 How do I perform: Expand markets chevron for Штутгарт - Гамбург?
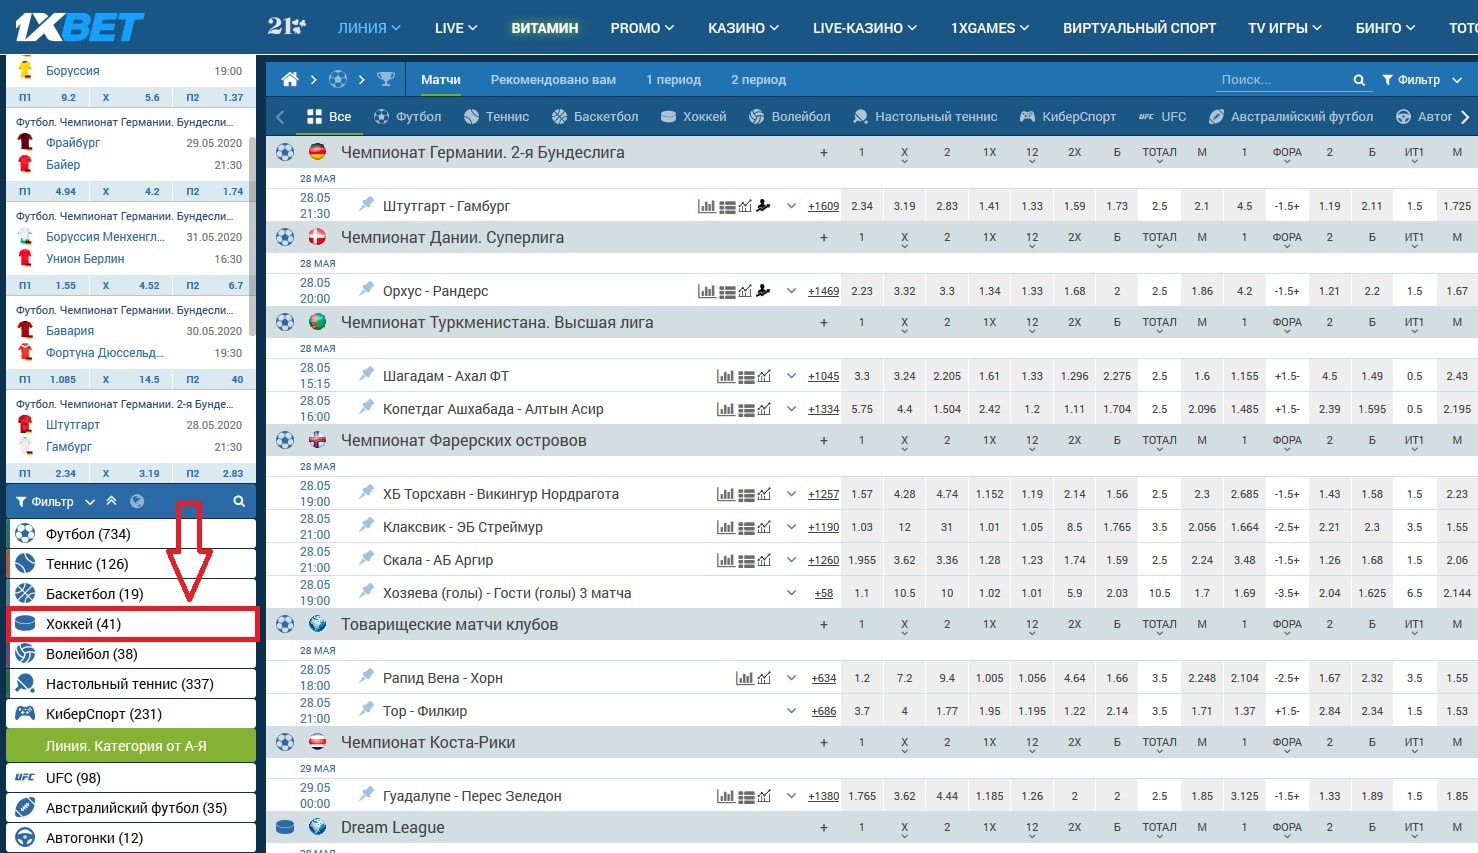coord(791,206)
